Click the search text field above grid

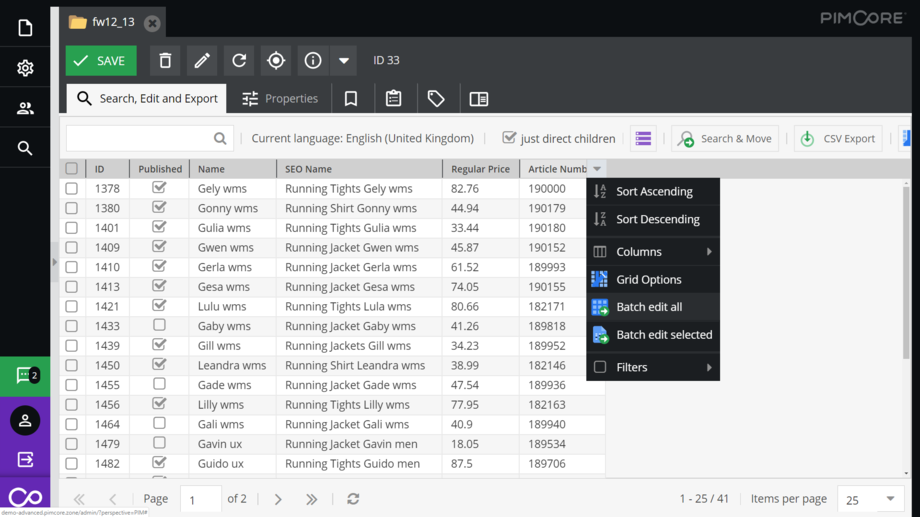click(x=140, y=139)
